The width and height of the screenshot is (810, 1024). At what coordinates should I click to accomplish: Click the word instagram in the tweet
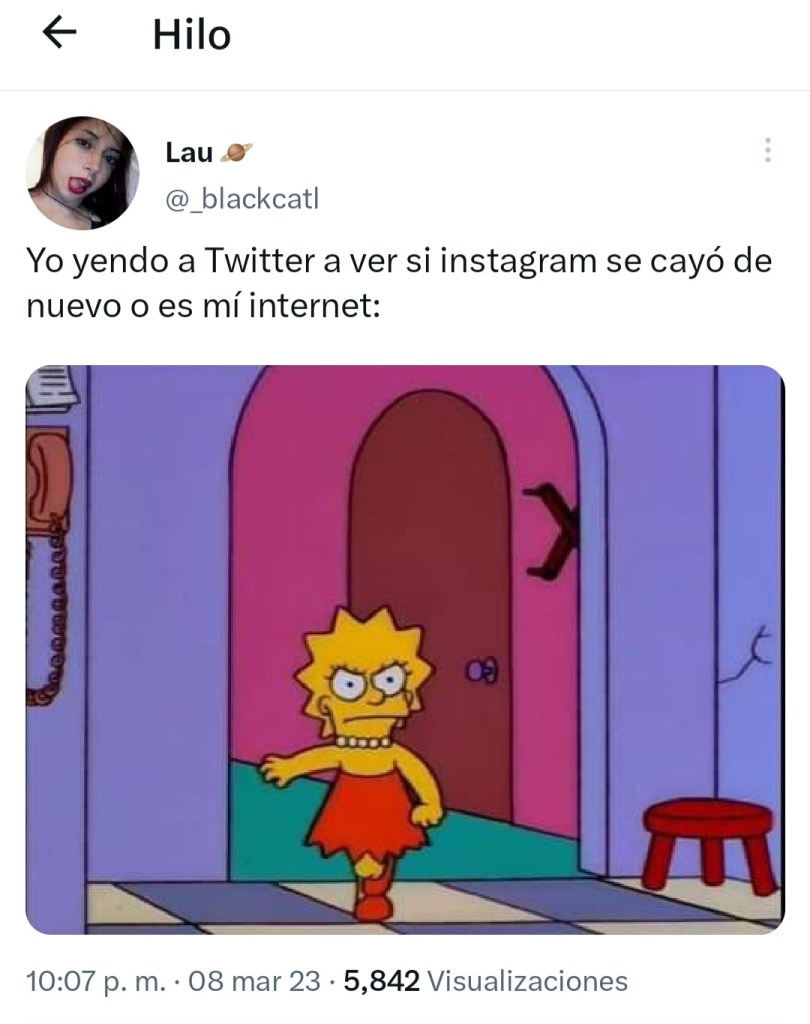[518, 263]
